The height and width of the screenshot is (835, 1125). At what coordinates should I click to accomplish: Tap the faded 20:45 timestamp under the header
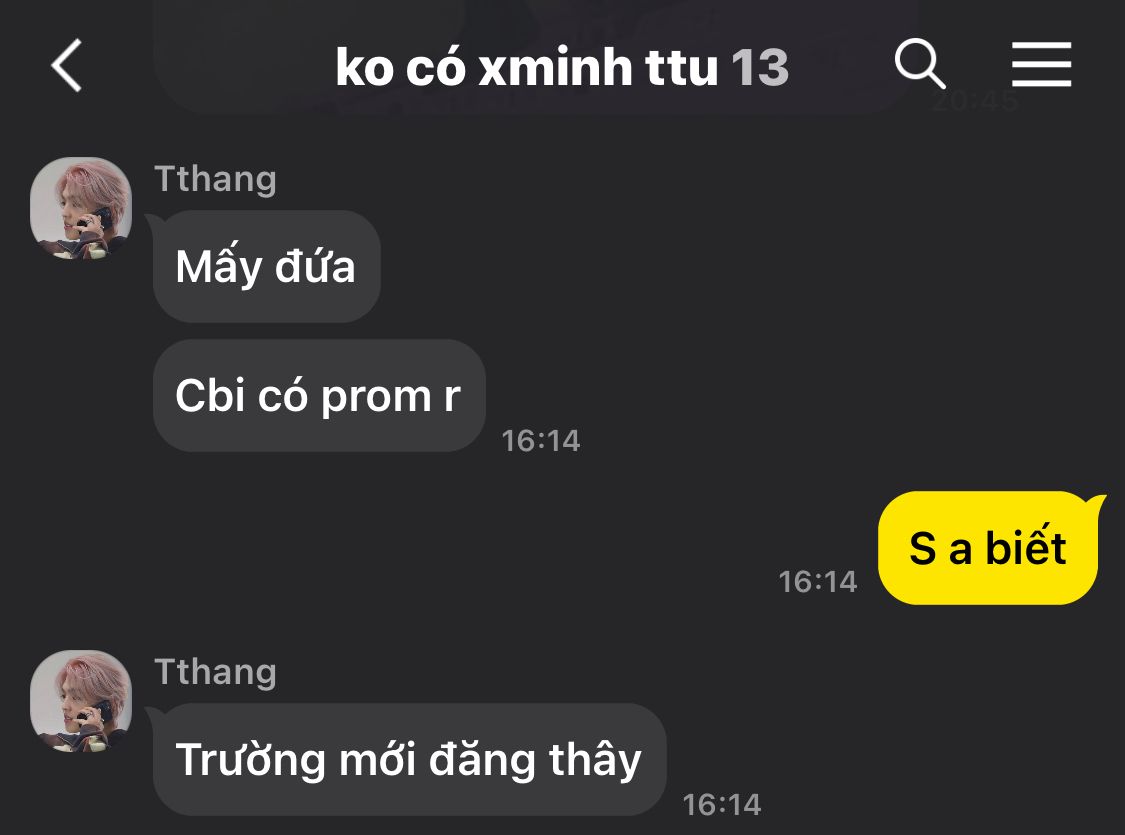click(974, 101)
